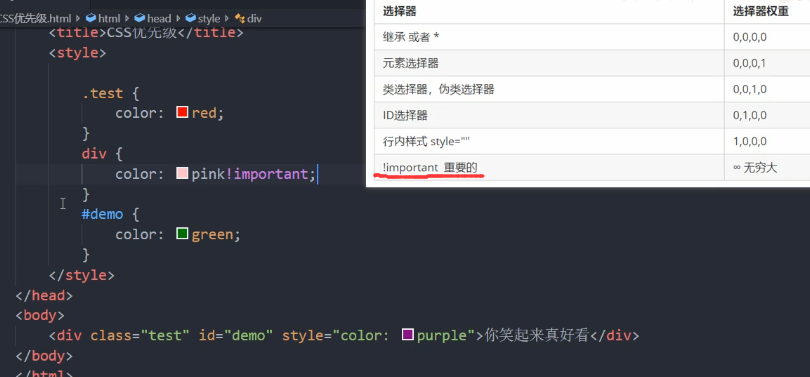Click the 行内样式 style row in table
810x377 pixels.
[591, 142]
